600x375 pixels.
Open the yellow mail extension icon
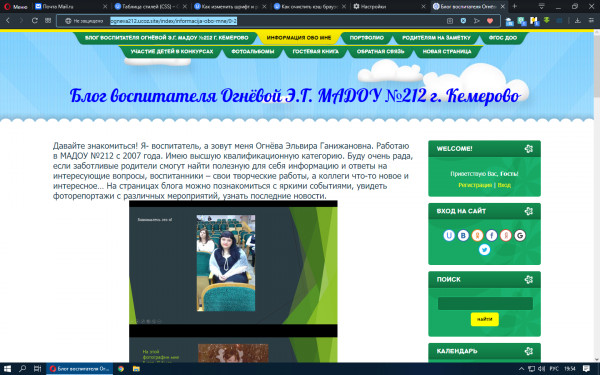(x=535, y=21)
